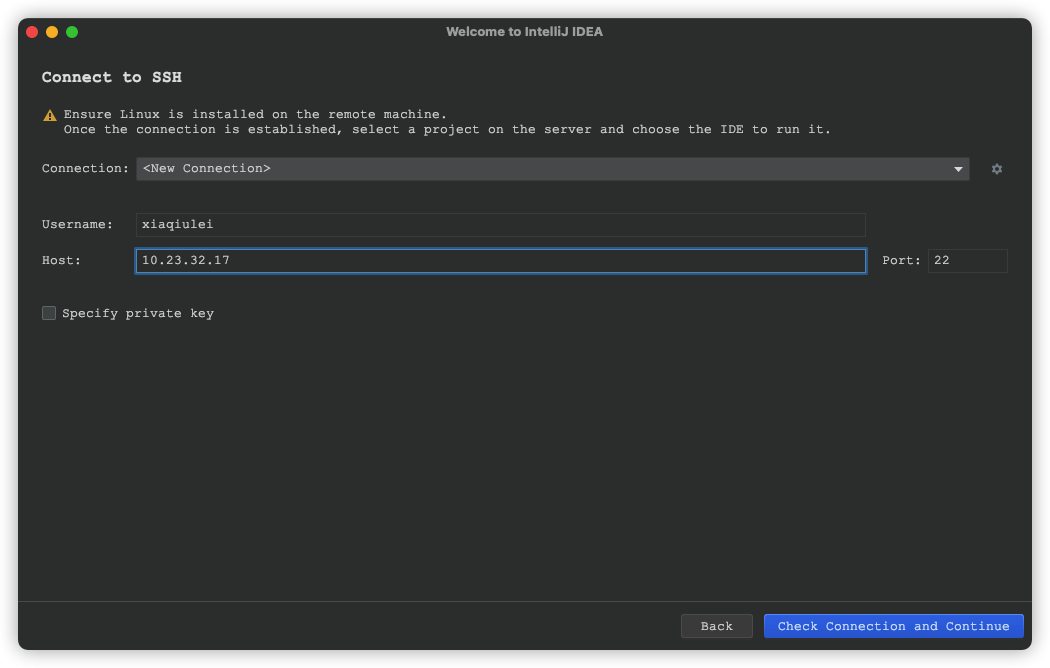Open SSH configurations gear icon

point(996,169)
